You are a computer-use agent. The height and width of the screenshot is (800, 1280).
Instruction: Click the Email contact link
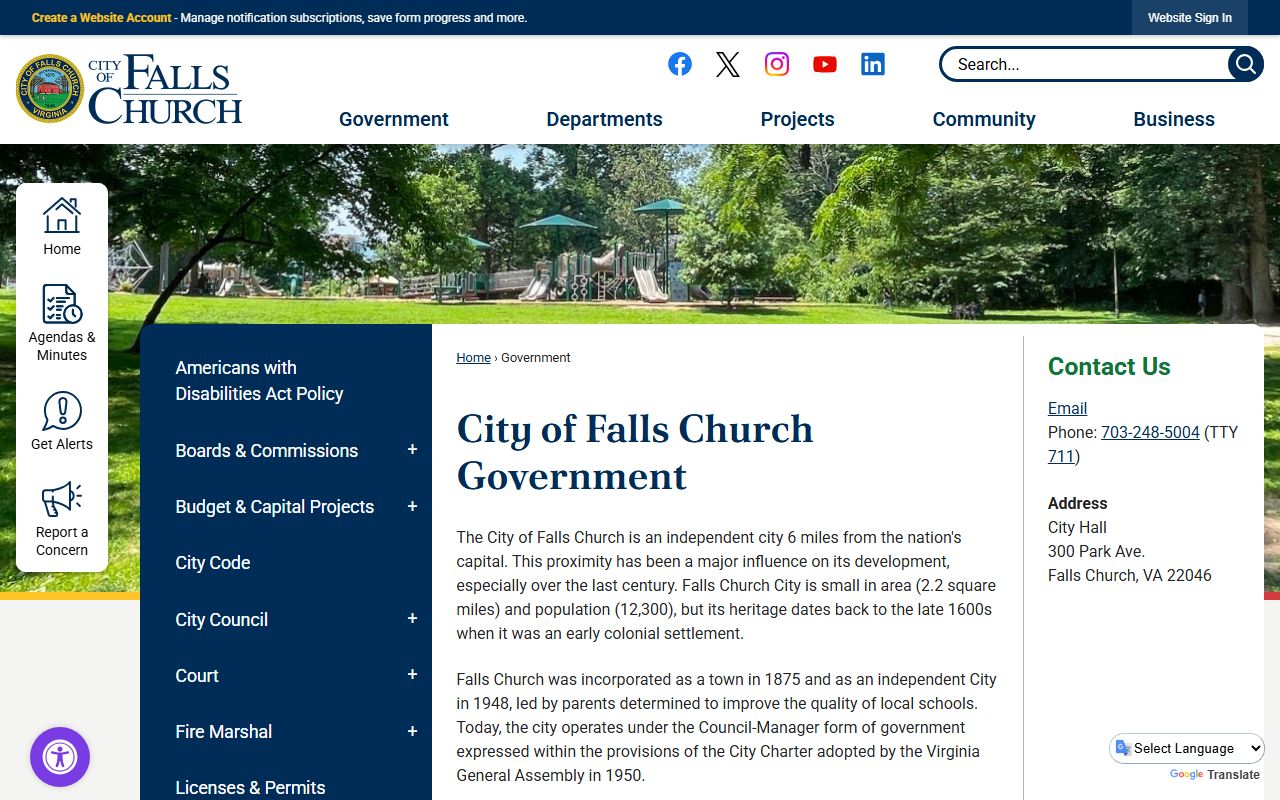tap(1067, 408)
